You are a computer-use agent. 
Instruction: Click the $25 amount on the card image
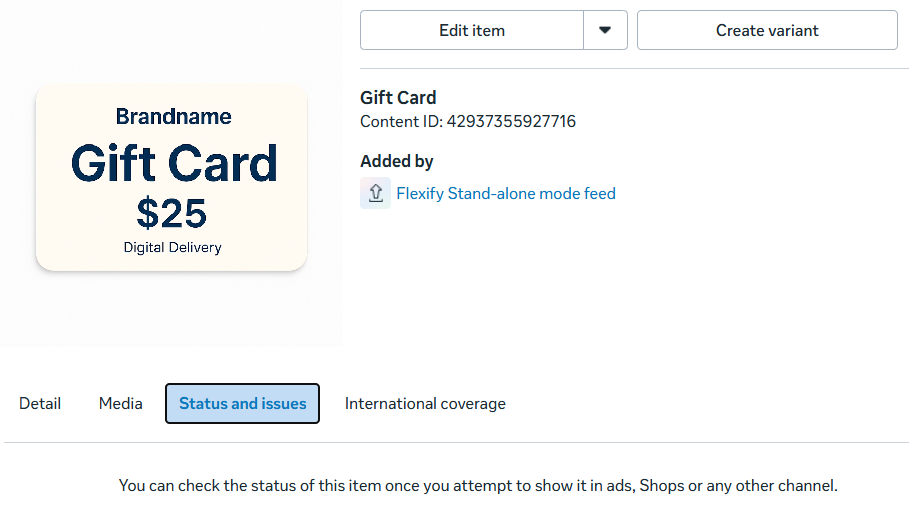tap(172, 213)
